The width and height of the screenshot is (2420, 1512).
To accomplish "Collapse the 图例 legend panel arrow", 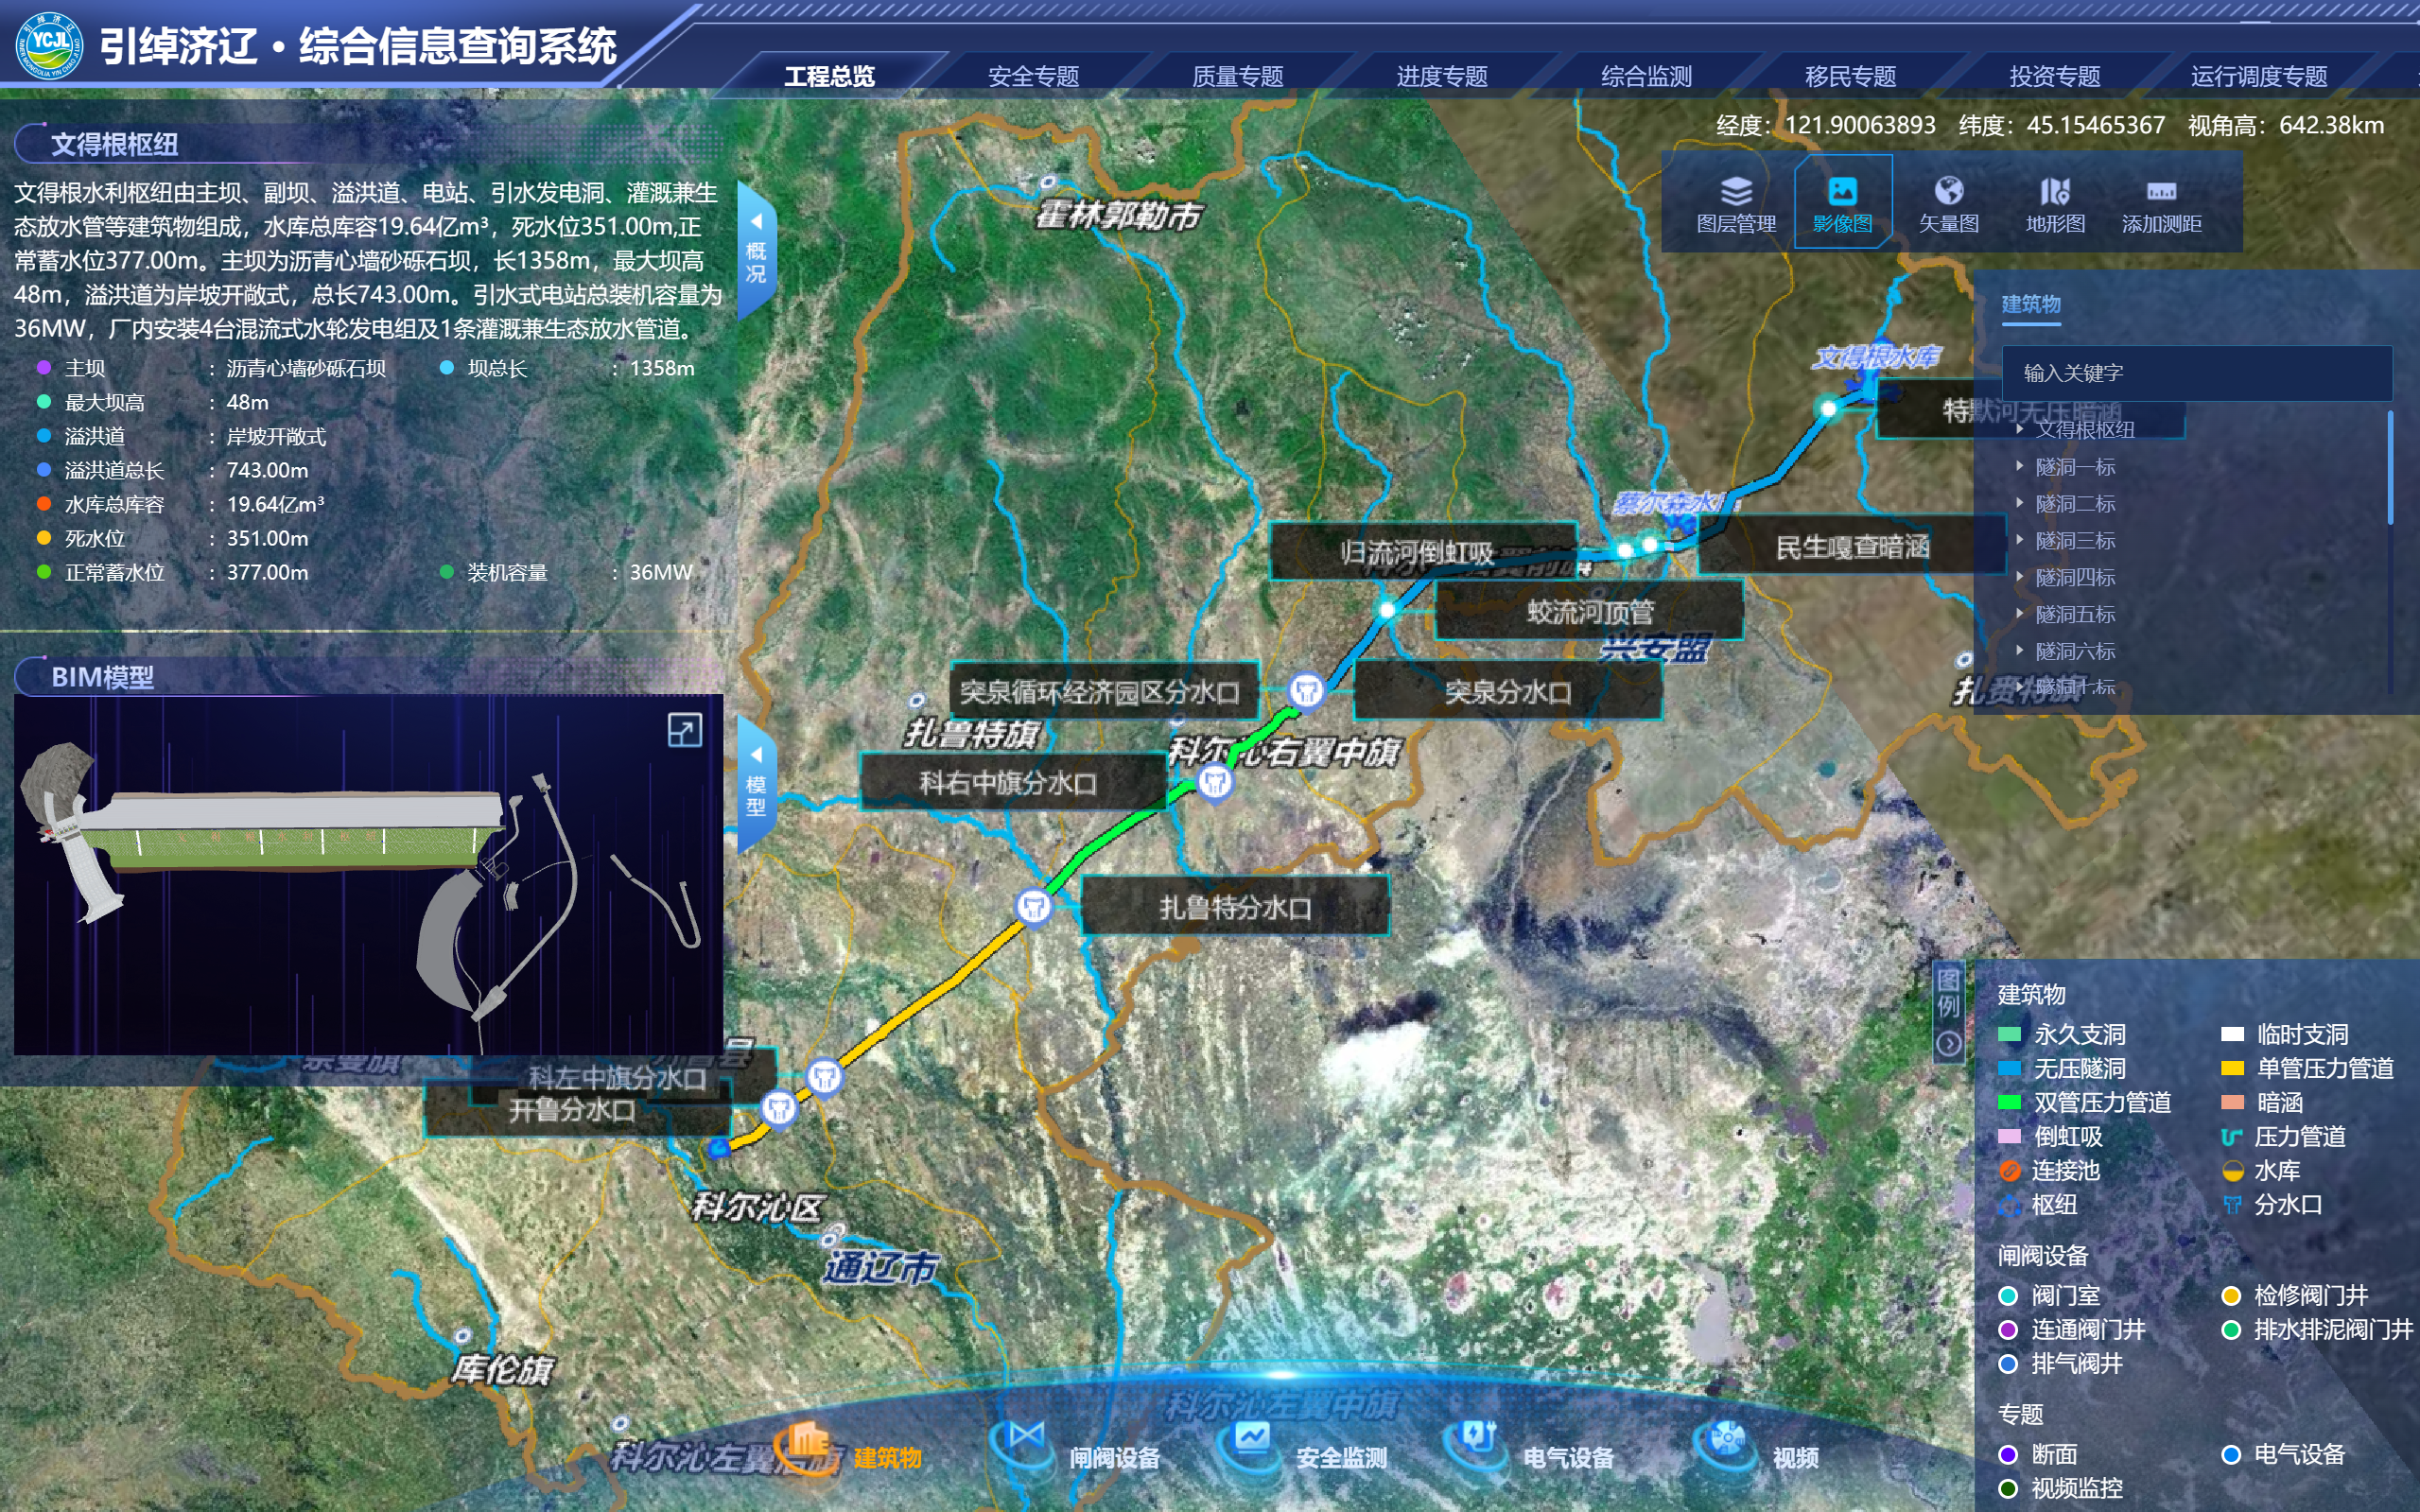I will click(x=1948, y=1045).
